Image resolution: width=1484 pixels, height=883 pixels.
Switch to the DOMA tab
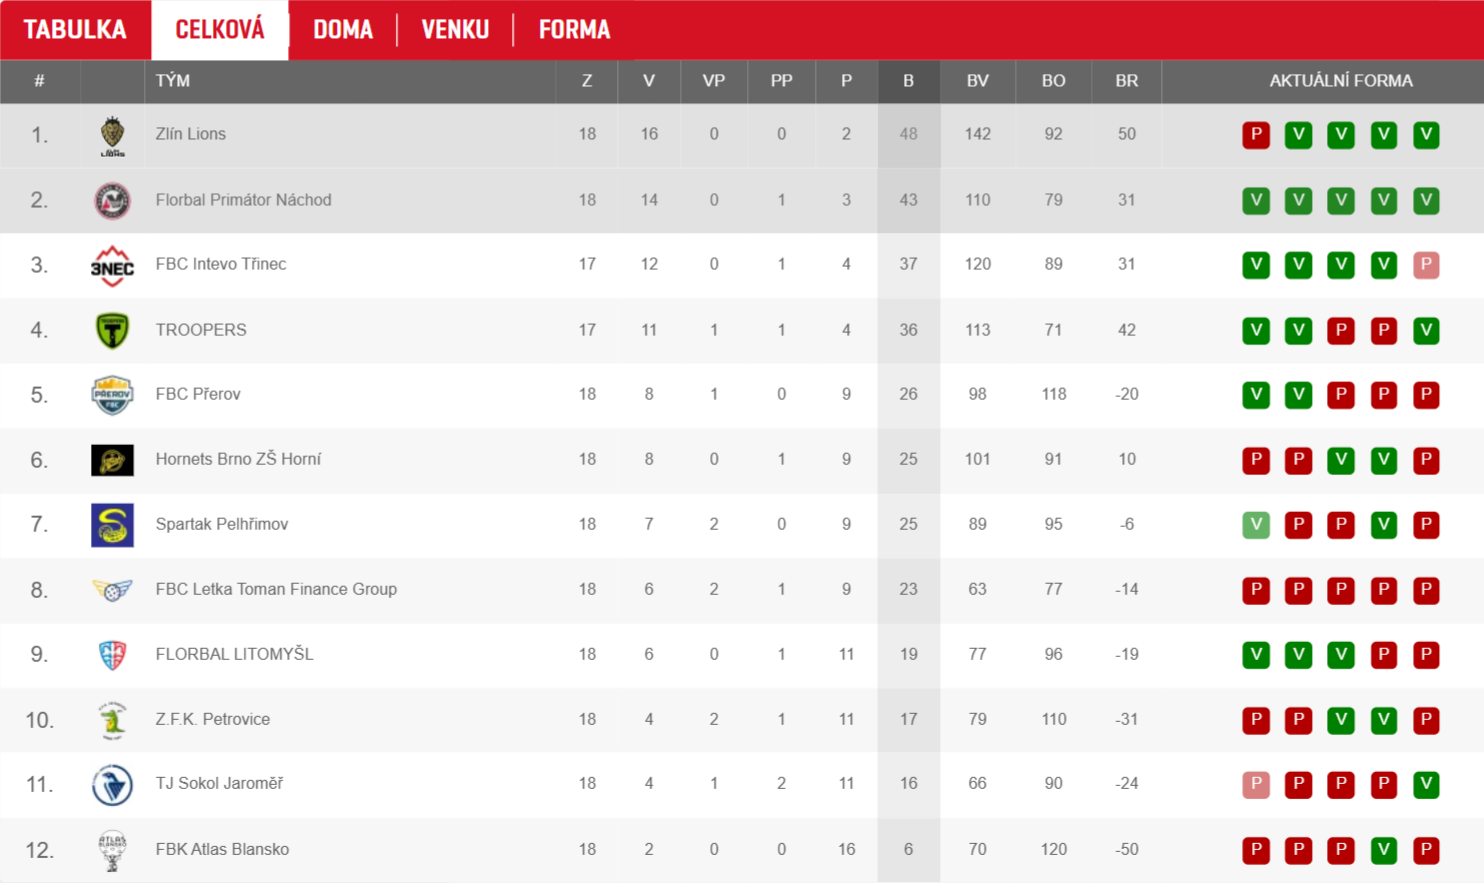coord(343,30)
